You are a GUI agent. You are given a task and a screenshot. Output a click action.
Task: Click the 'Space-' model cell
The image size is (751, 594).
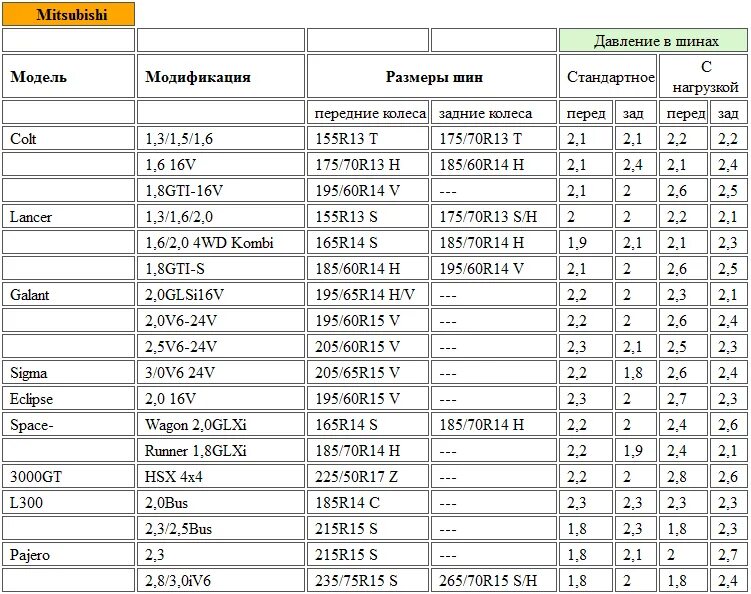point(68,424)
